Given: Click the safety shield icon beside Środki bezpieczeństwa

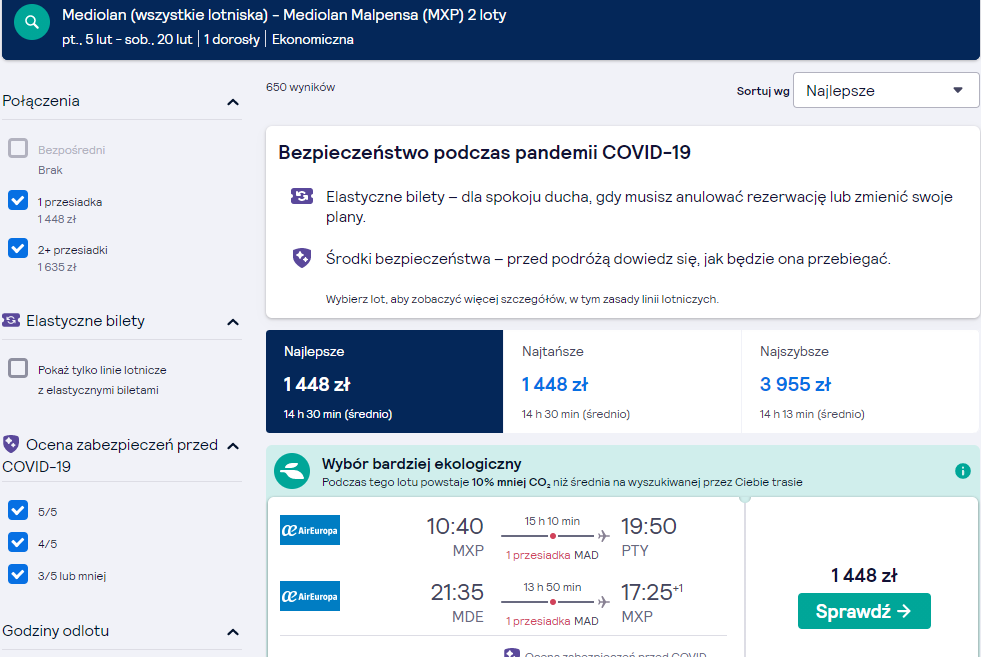Looking at the screenshot, I should point(302,258).
